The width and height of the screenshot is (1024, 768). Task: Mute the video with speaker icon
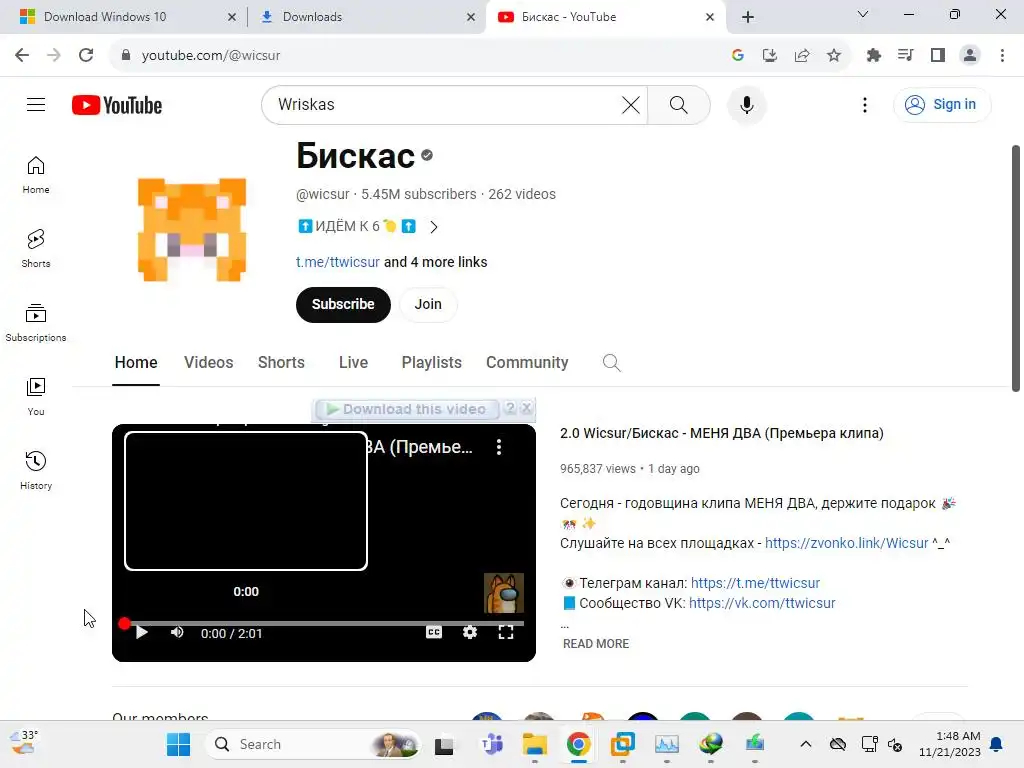[177, 632]
